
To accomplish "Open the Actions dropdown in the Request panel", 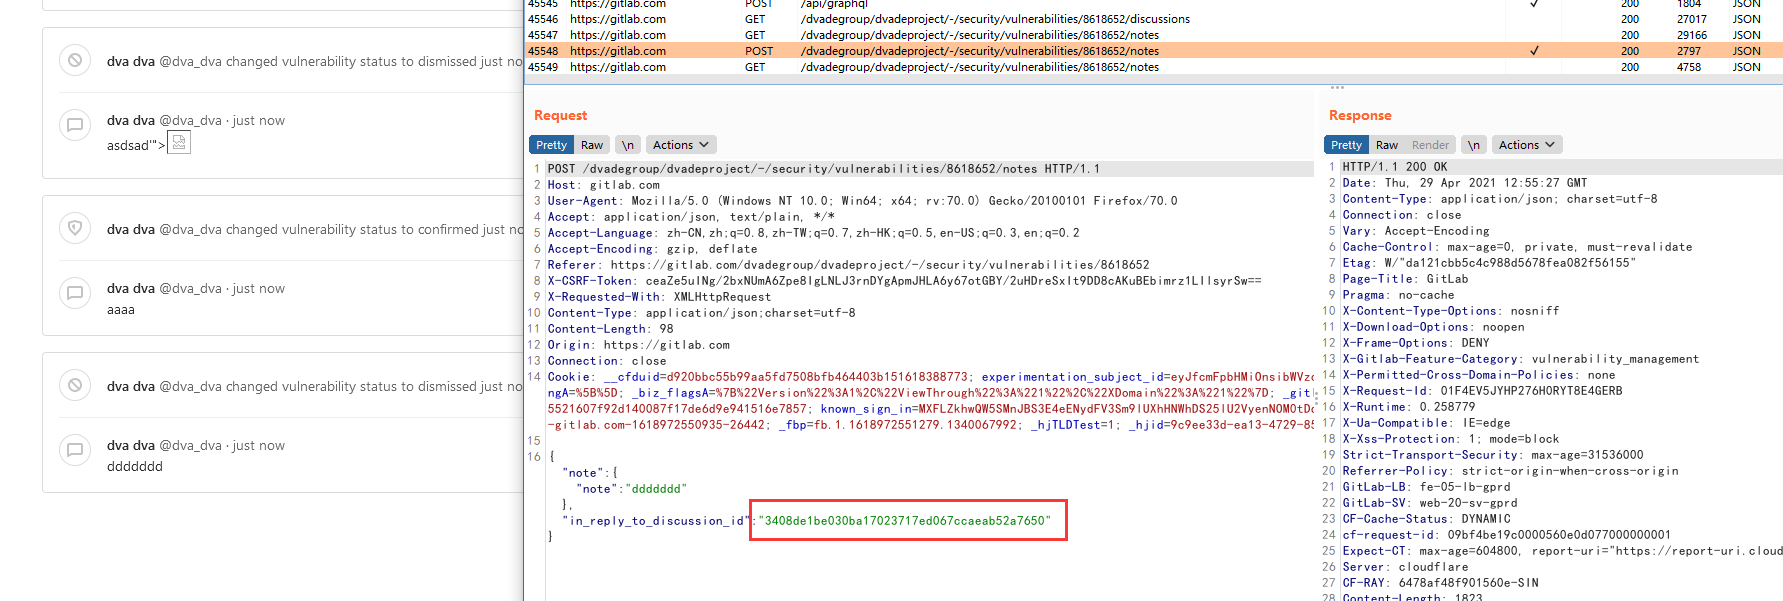I will click(680, 145).
